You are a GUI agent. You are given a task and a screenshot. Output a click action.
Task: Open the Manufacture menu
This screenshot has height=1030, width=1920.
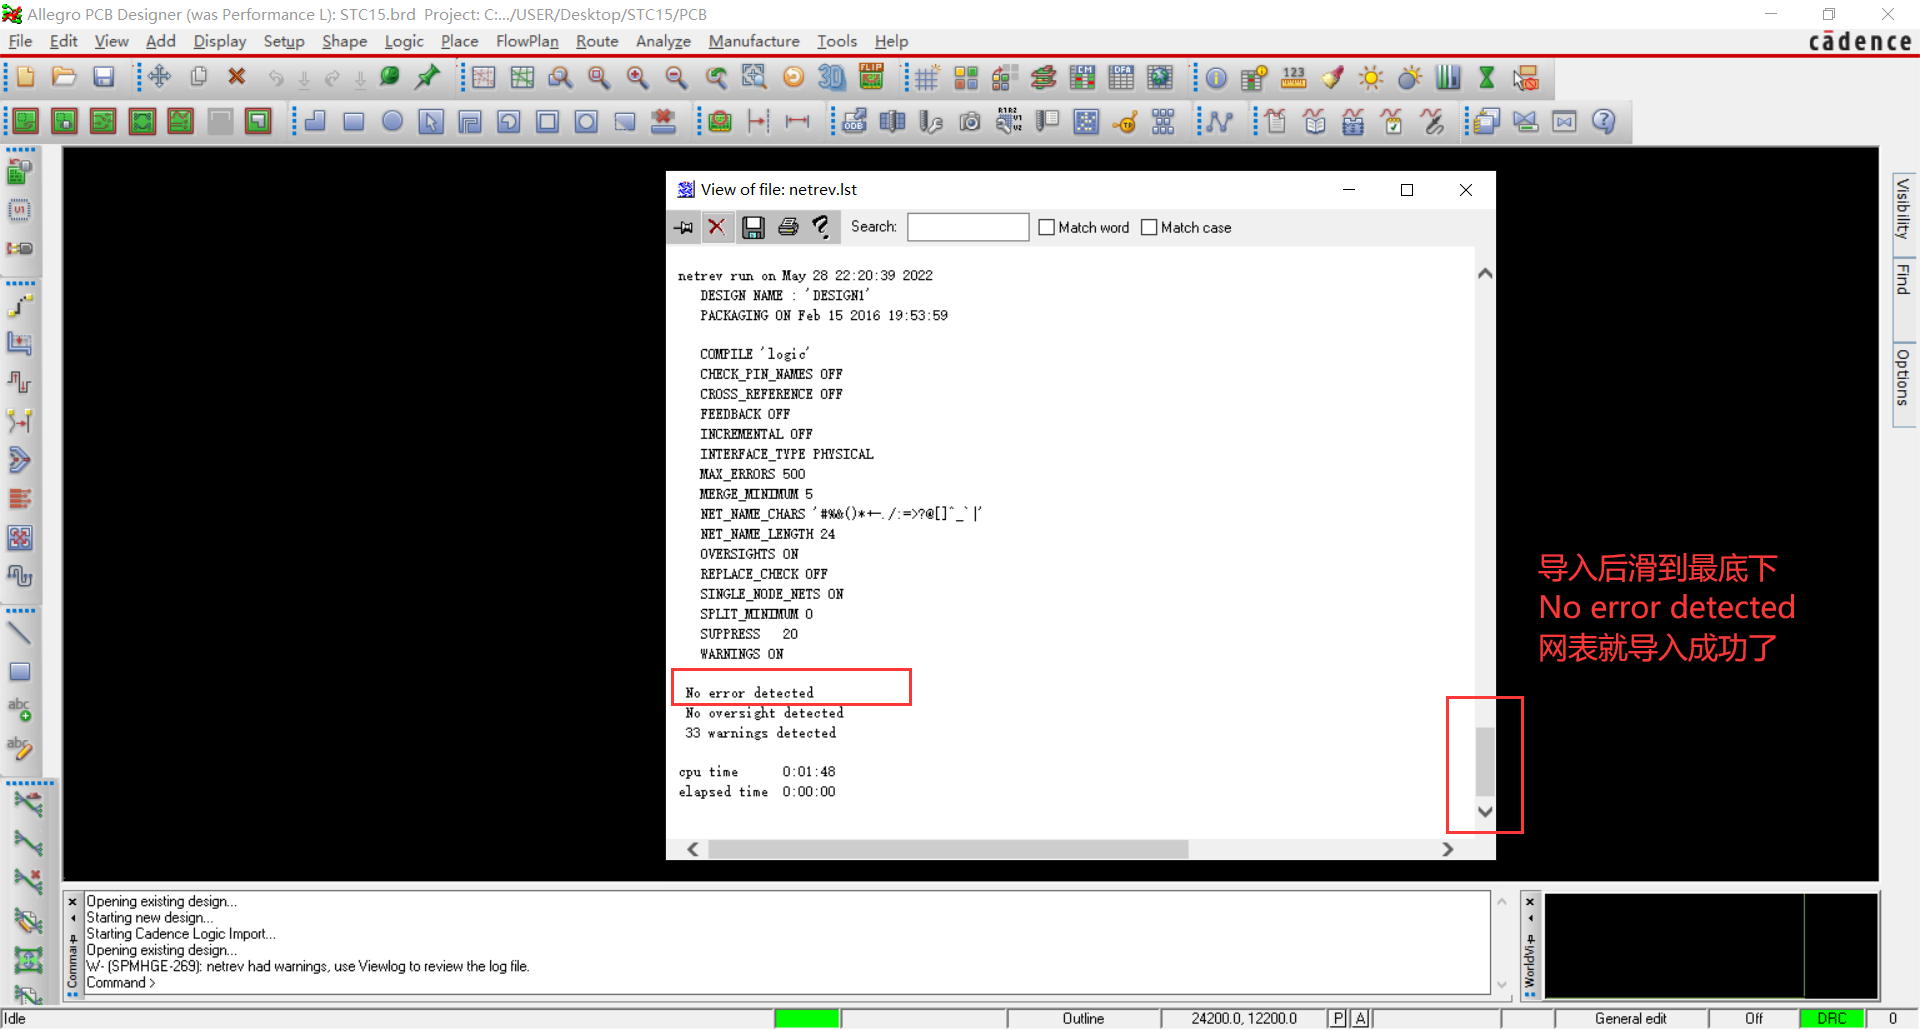click(x=754, y=41)
